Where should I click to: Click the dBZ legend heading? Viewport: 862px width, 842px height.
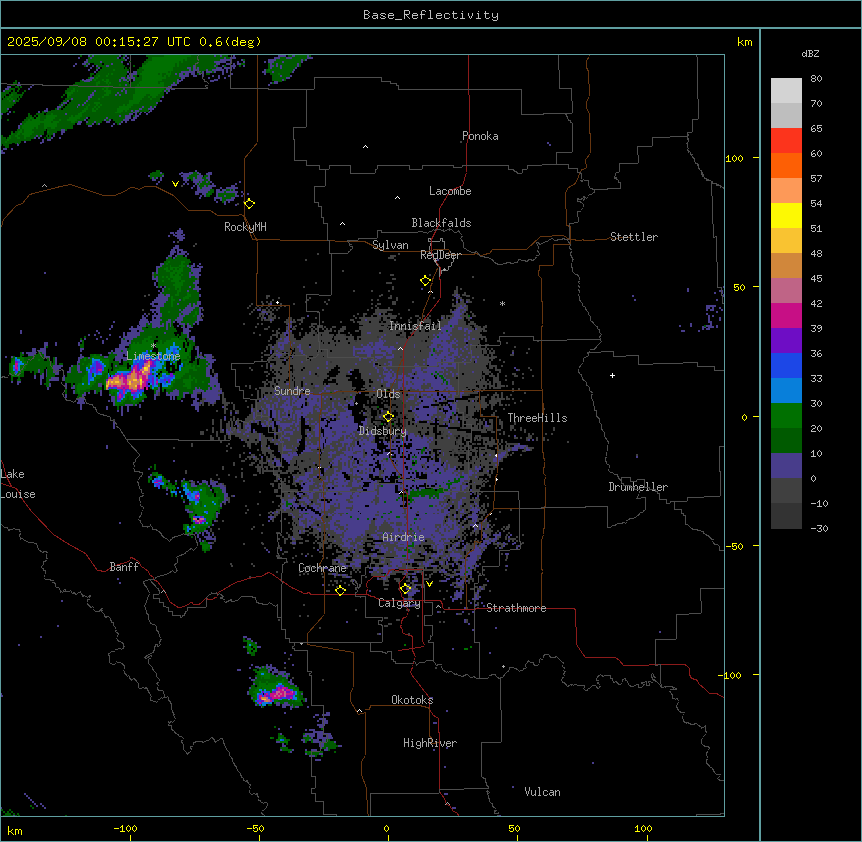pos(810,54)
